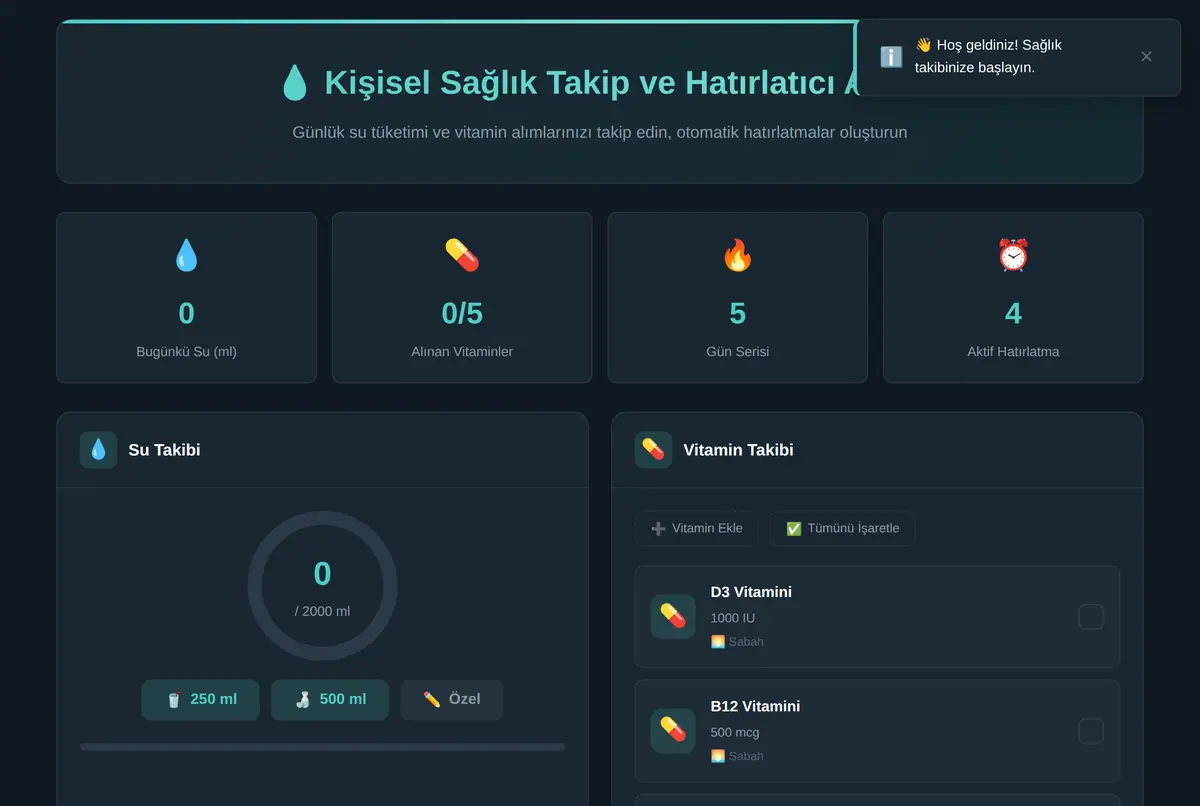Click the D3 Vitamini pill icon
Viewport: 1200px width, 806px height.
[673, 617]
